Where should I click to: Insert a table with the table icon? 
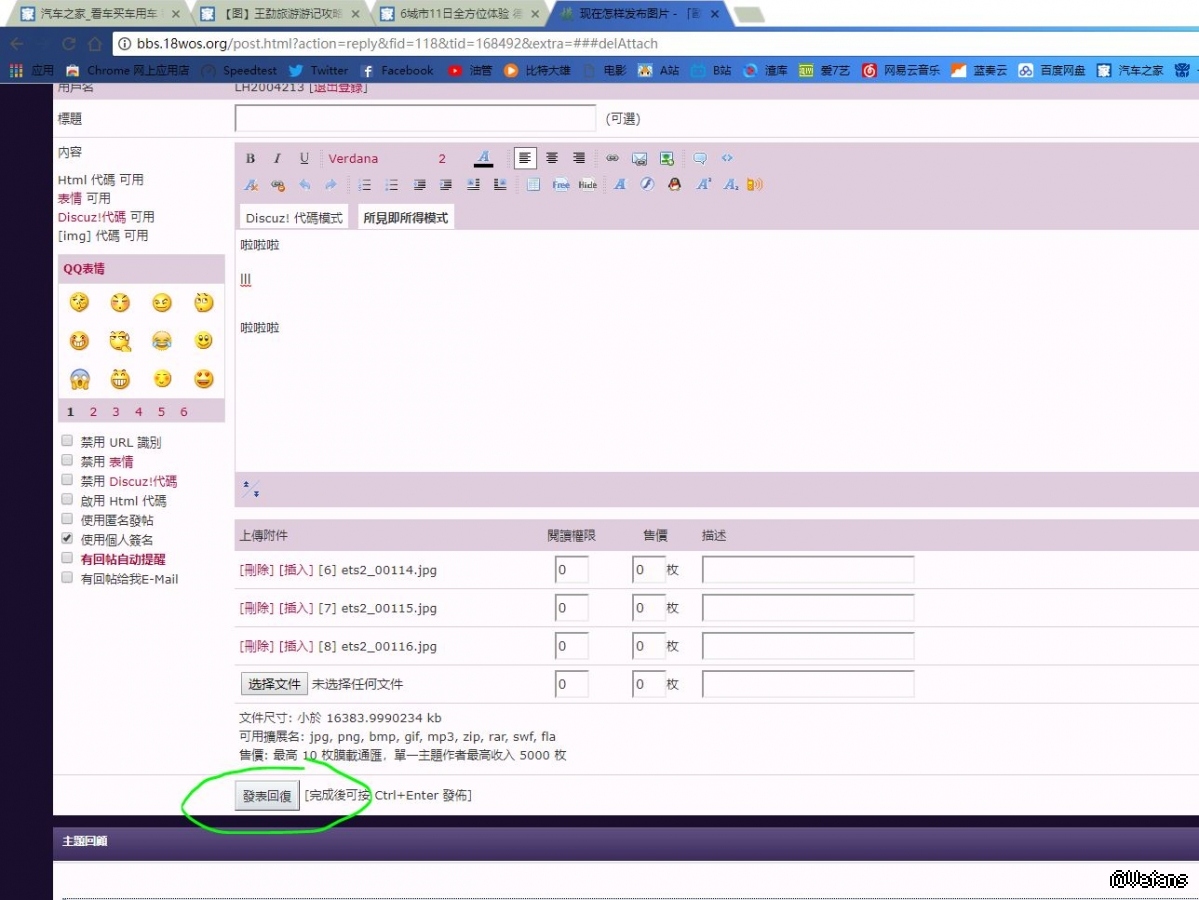(x=533, y=185)
